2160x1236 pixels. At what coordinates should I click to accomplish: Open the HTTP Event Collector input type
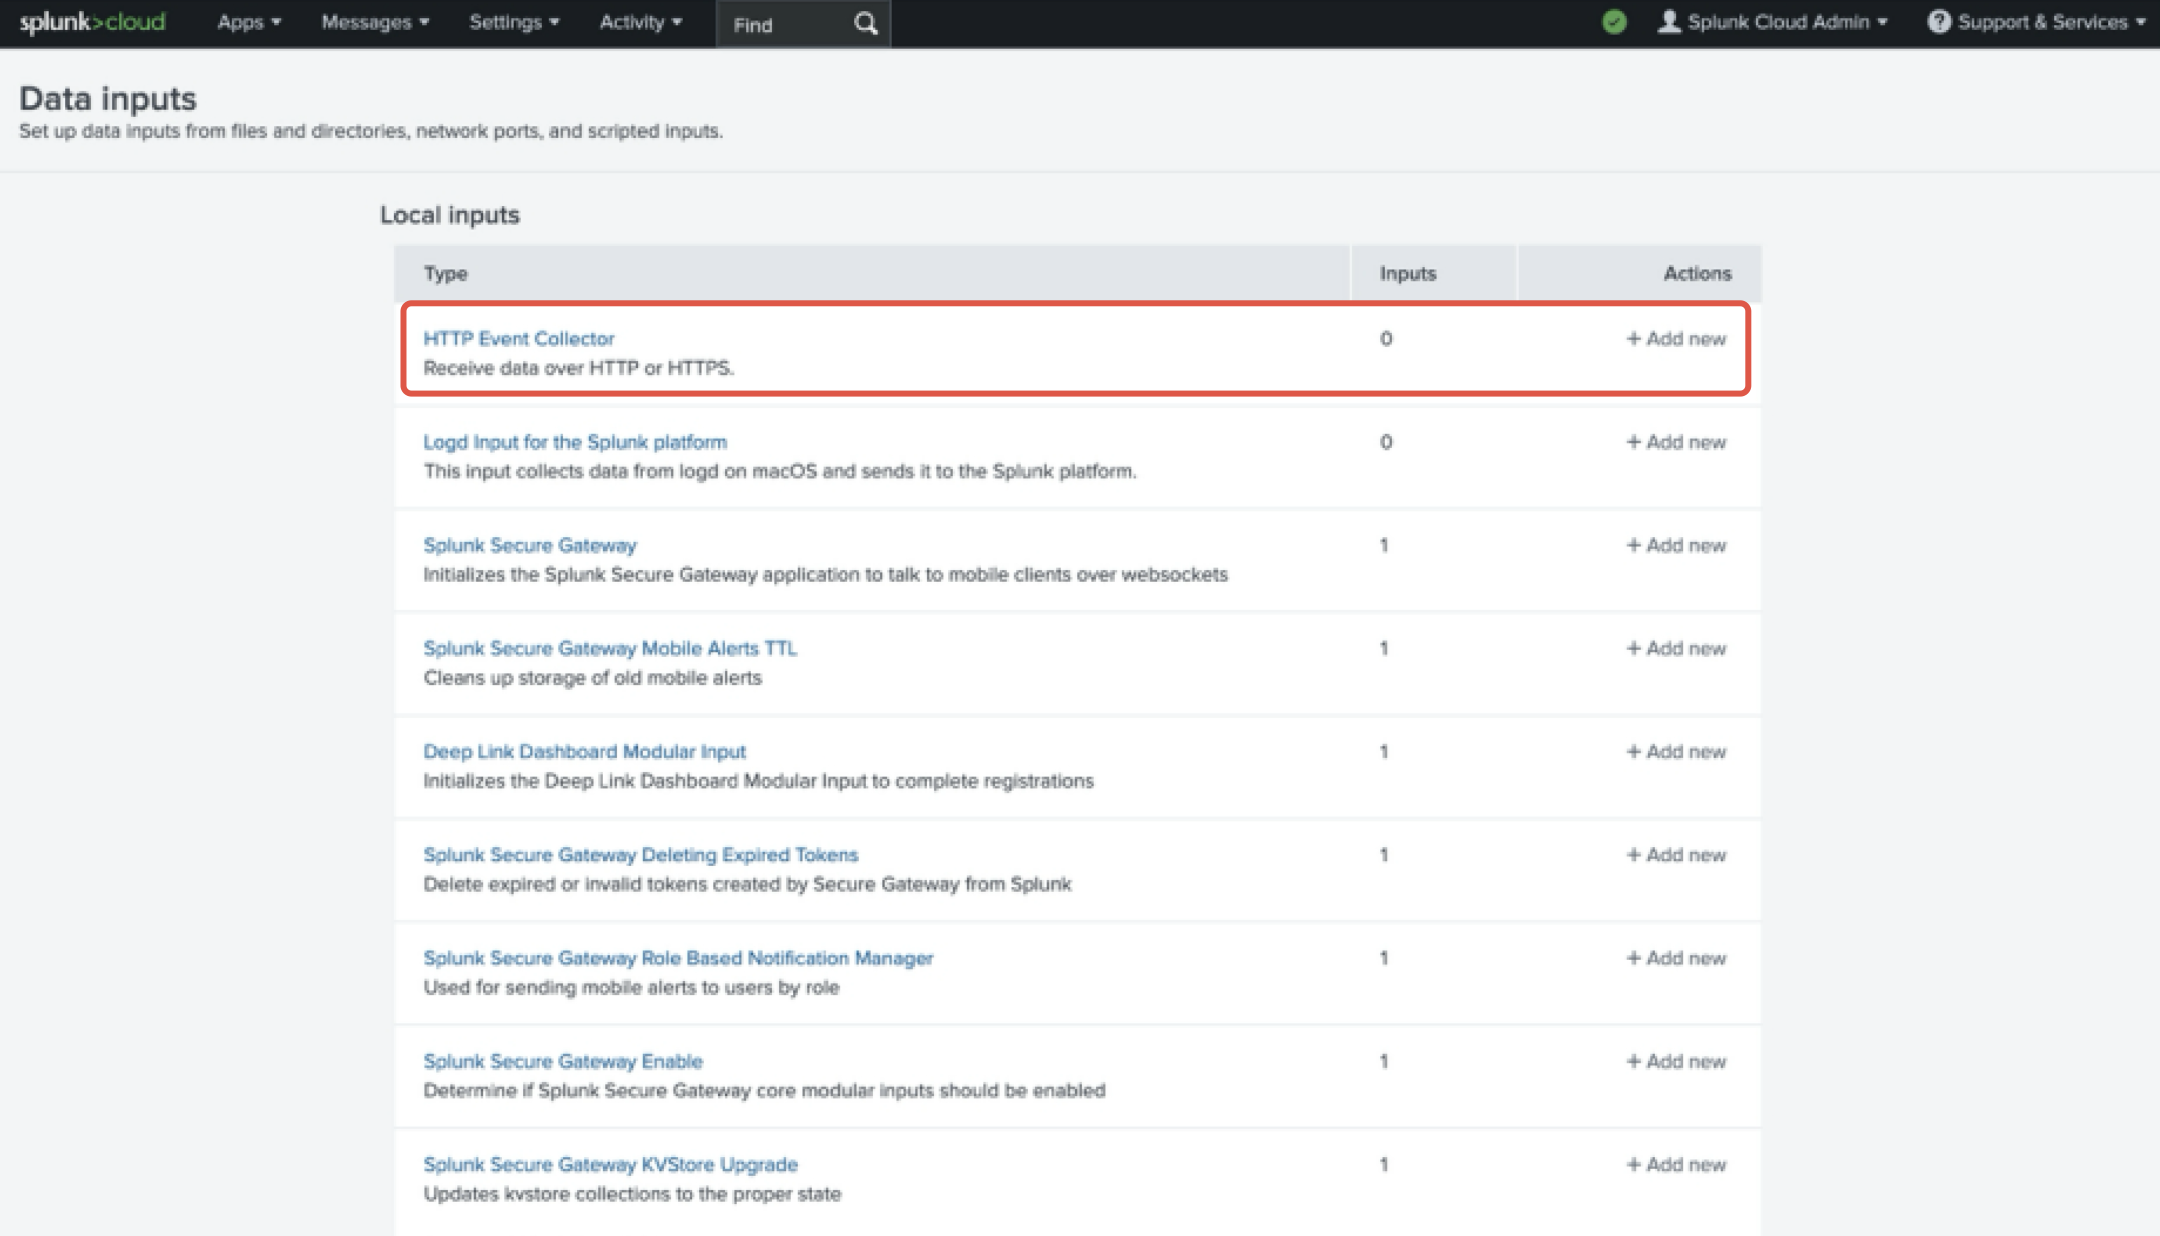[x=519, y=338]
